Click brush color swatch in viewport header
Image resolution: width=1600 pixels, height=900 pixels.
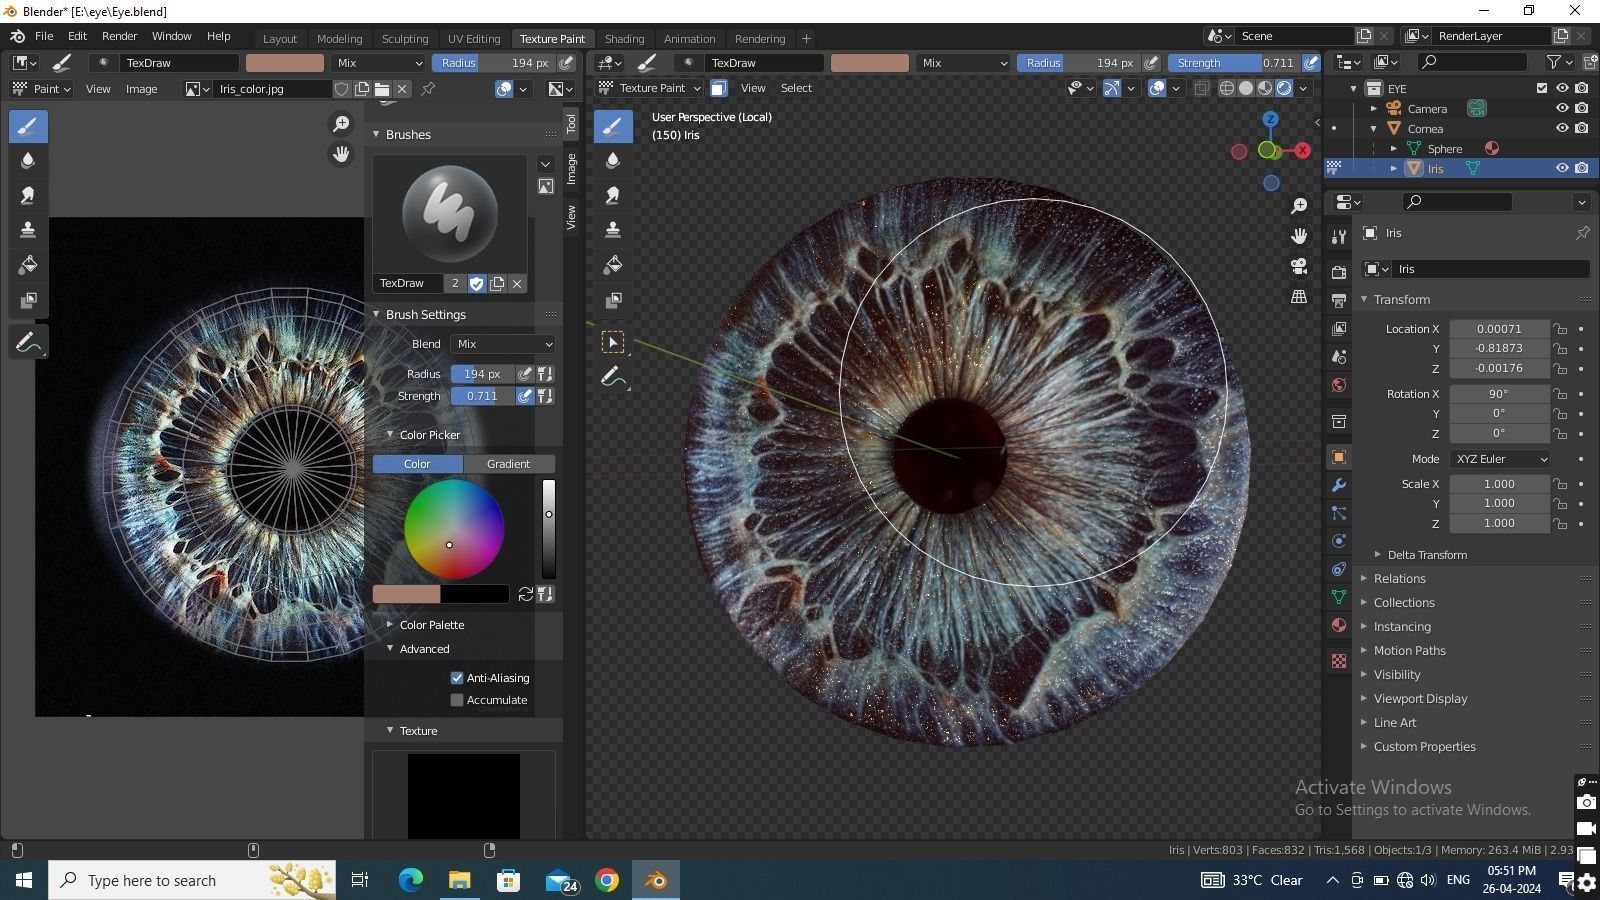click(869, 63)
